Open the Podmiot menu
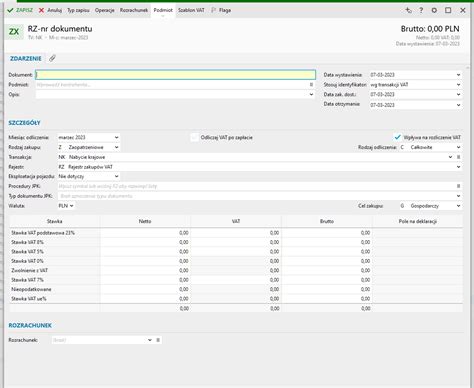474x388 pixels. (x=163, y=10)
